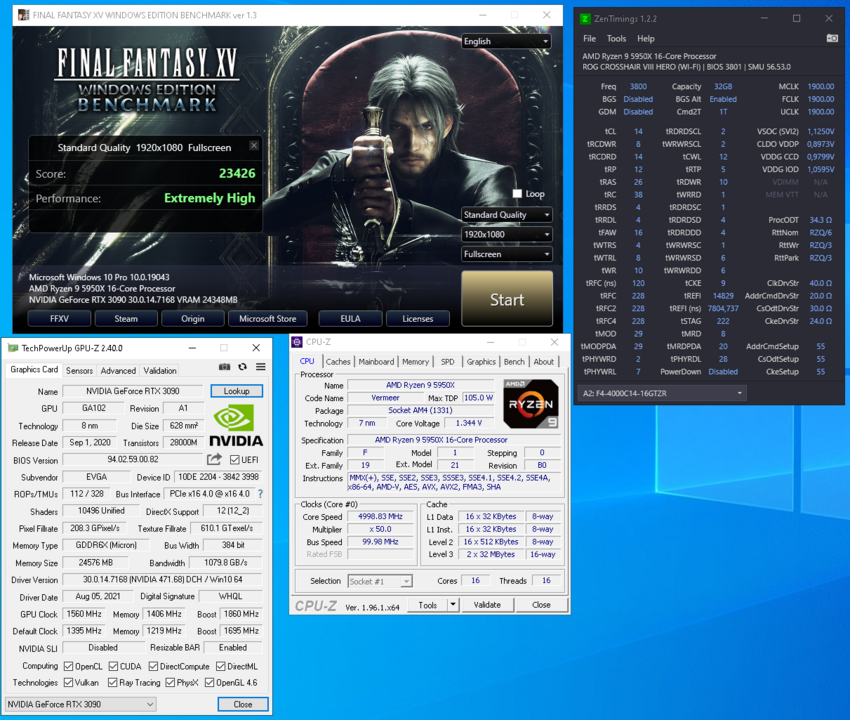Click the BIOS share/export arrow icon
Screen dimensions: 850x720
(214, 460)
